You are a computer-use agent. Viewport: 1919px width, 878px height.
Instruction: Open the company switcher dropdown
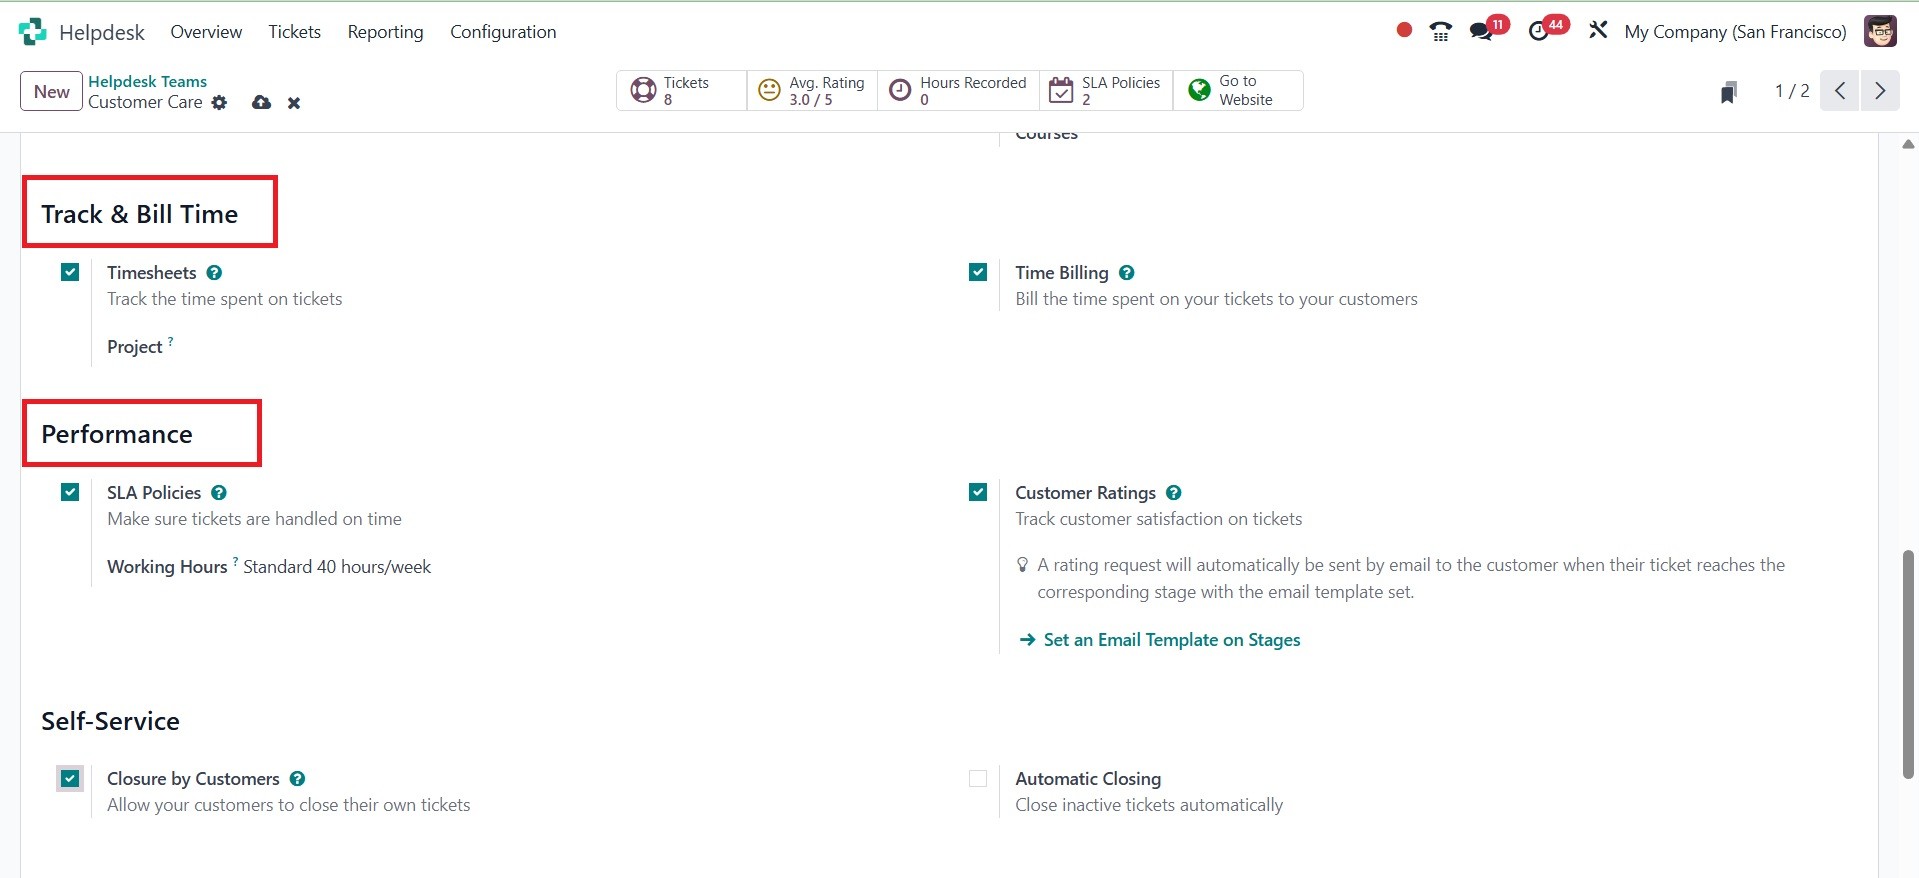pyautogui.click(x=1735, y=32)
